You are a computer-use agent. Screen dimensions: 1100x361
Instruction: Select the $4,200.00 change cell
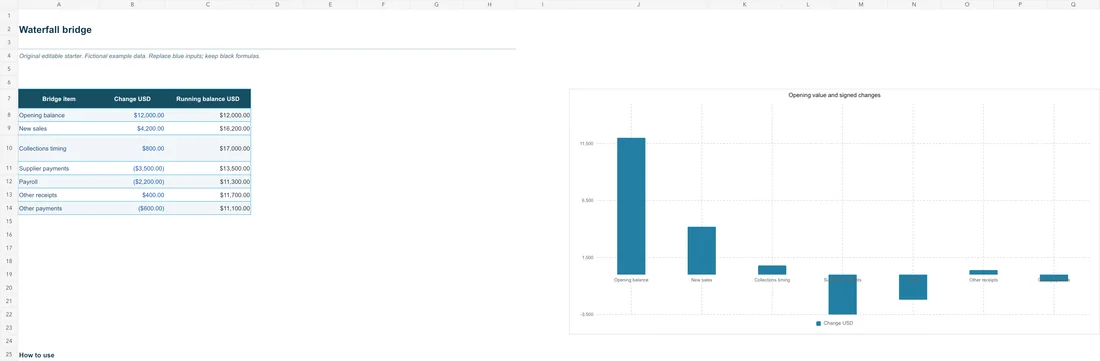pyautogui.click(x=133, y=128)
